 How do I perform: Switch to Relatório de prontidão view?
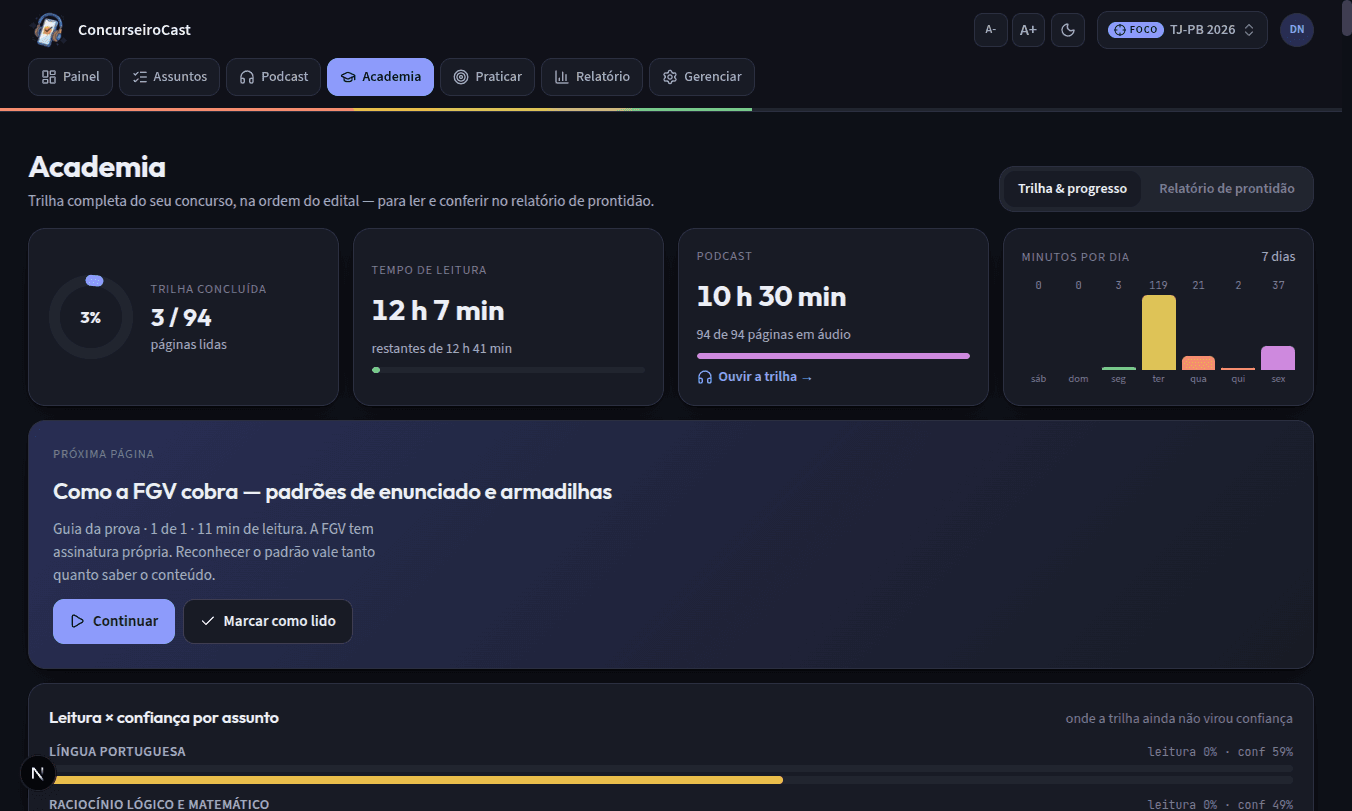point(1226,189)
